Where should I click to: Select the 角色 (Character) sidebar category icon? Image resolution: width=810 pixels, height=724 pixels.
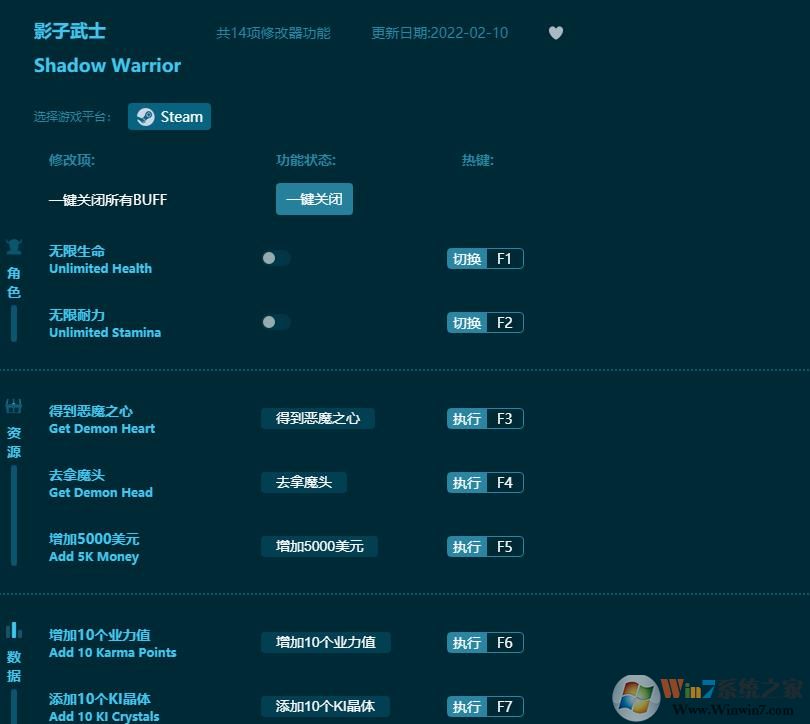[14, 246]
